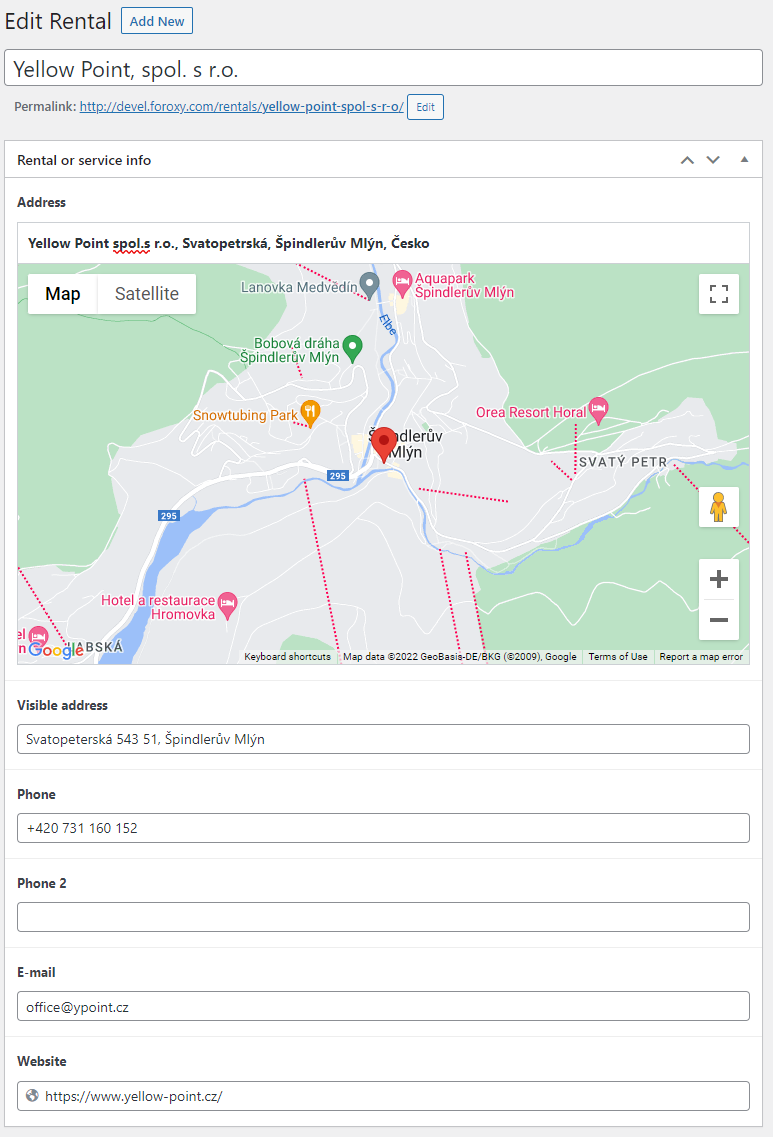Click Hotel a restaurace Hromovka pin
The height and width of the screenshot is (1137, 773).
click(x=228, y=605)
